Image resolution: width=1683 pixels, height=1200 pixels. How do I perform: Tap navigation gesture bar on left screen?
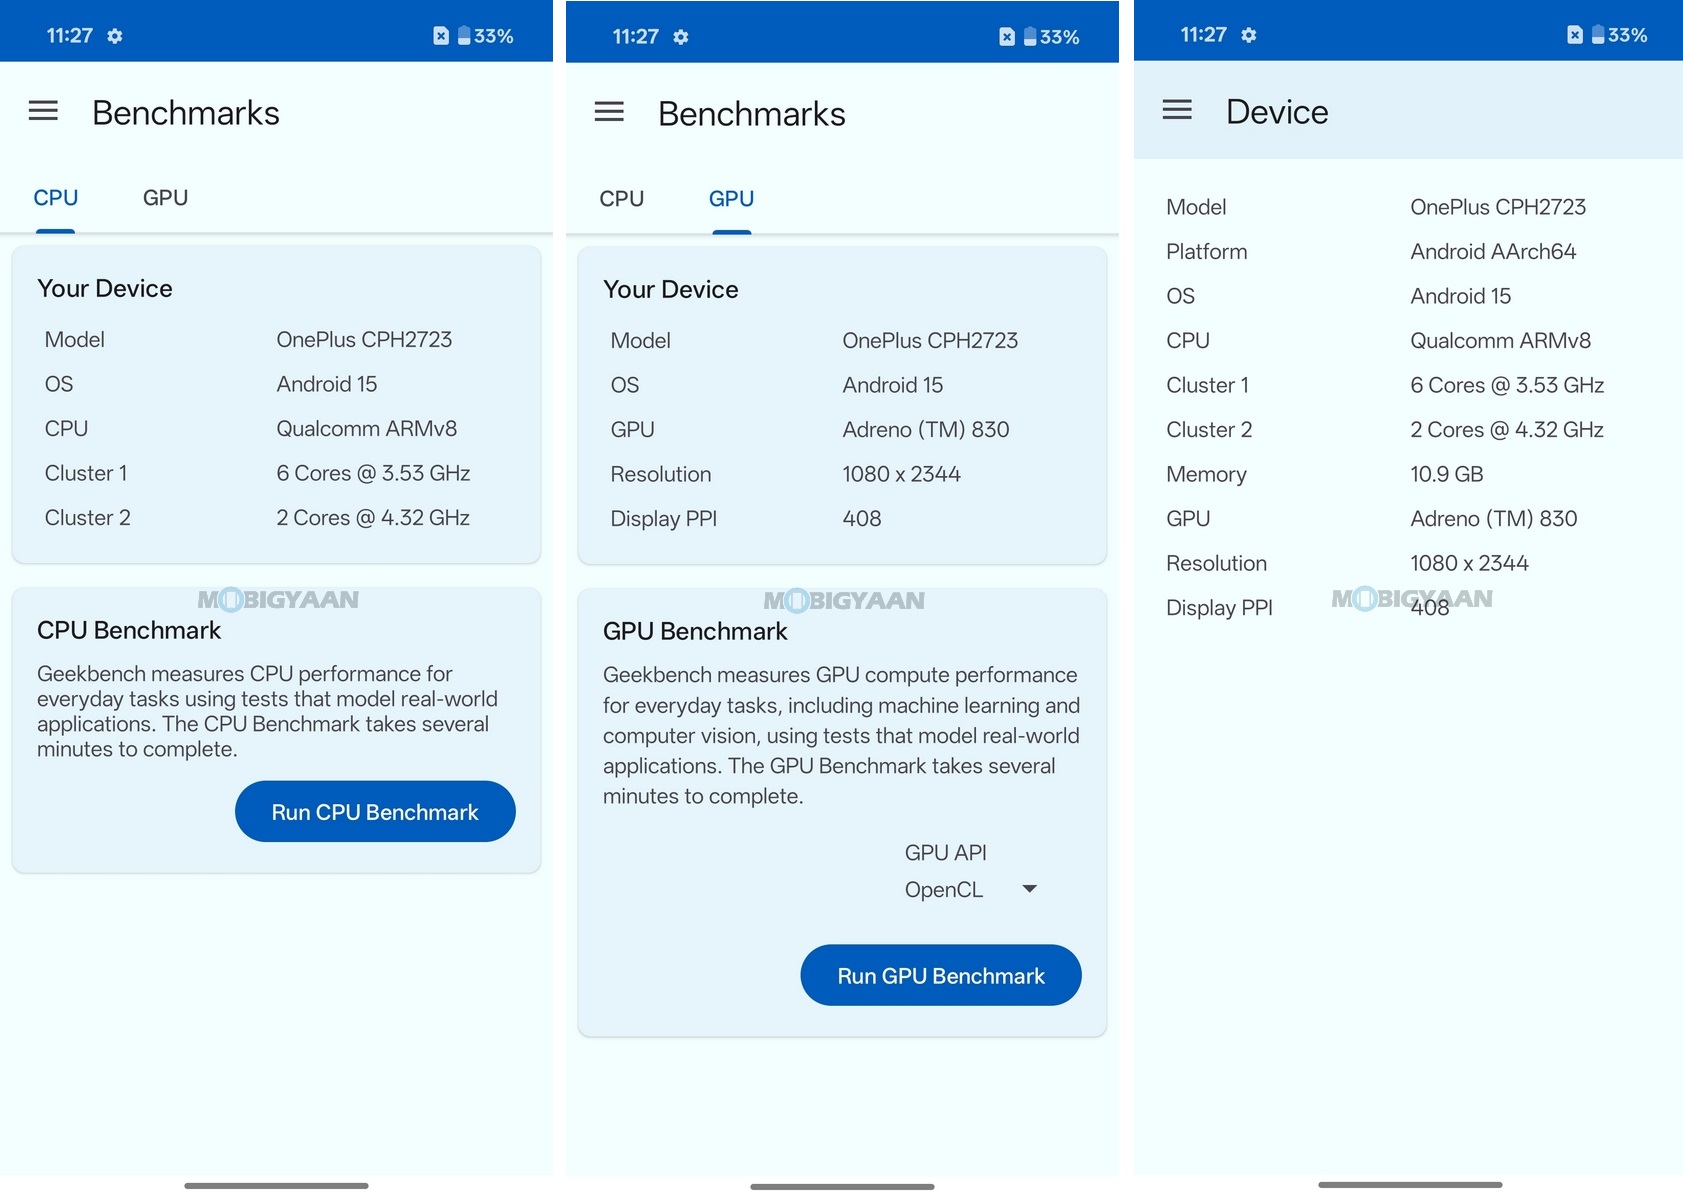[276, 1186]
